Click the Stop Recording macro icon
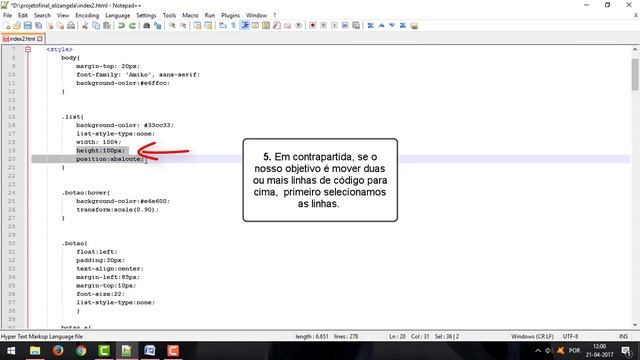 (x=323, y=25)
